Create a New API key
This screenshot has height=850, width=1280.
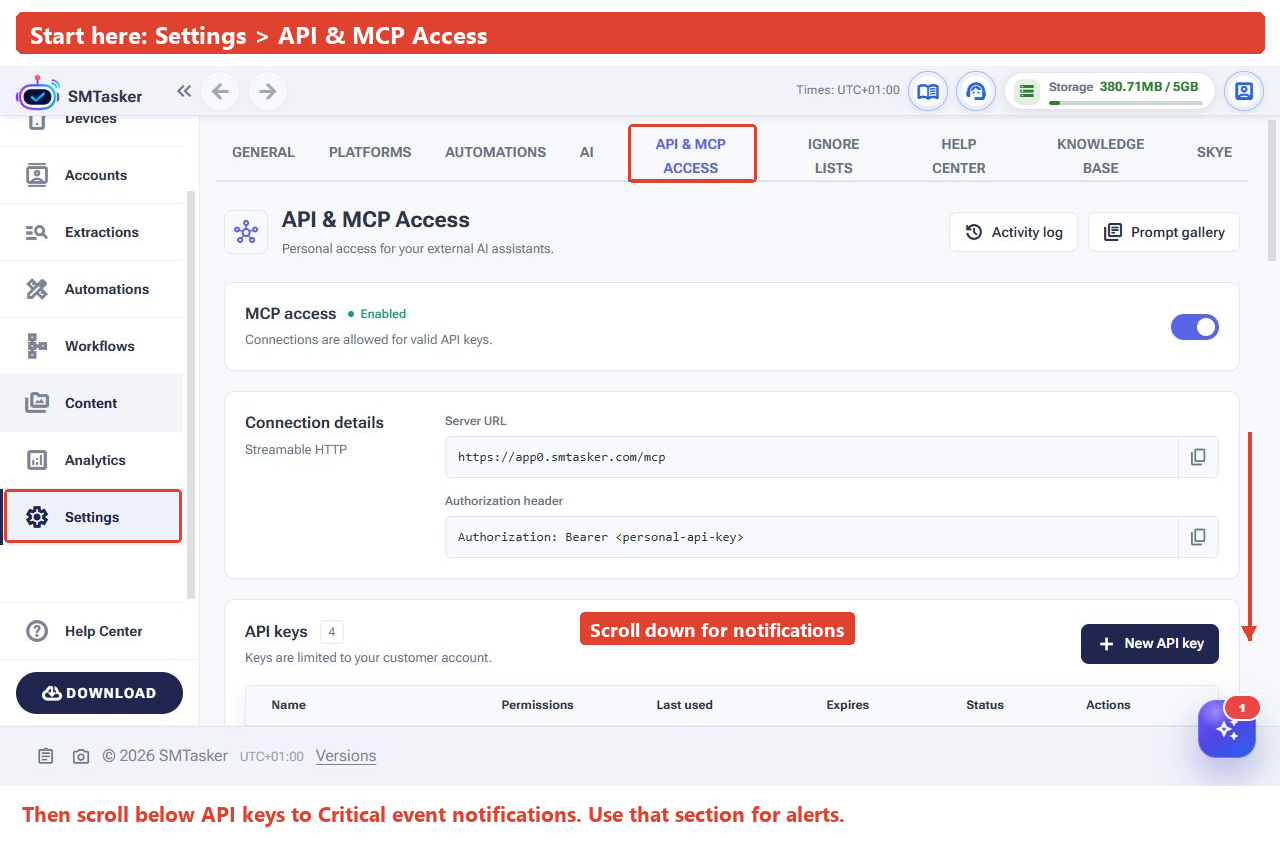(1150, 644)
